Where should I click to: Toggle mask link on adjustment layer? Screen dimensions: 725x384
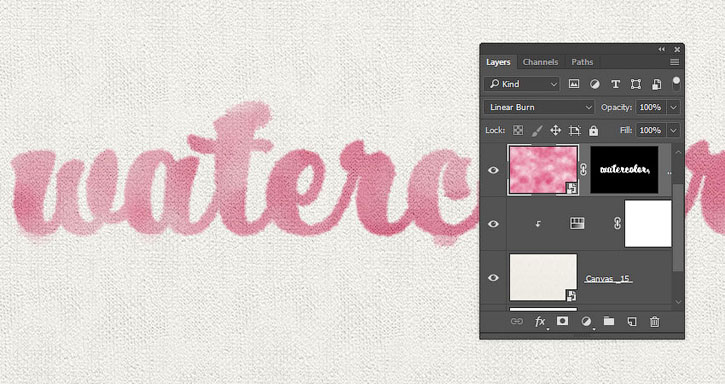(617, 224)
